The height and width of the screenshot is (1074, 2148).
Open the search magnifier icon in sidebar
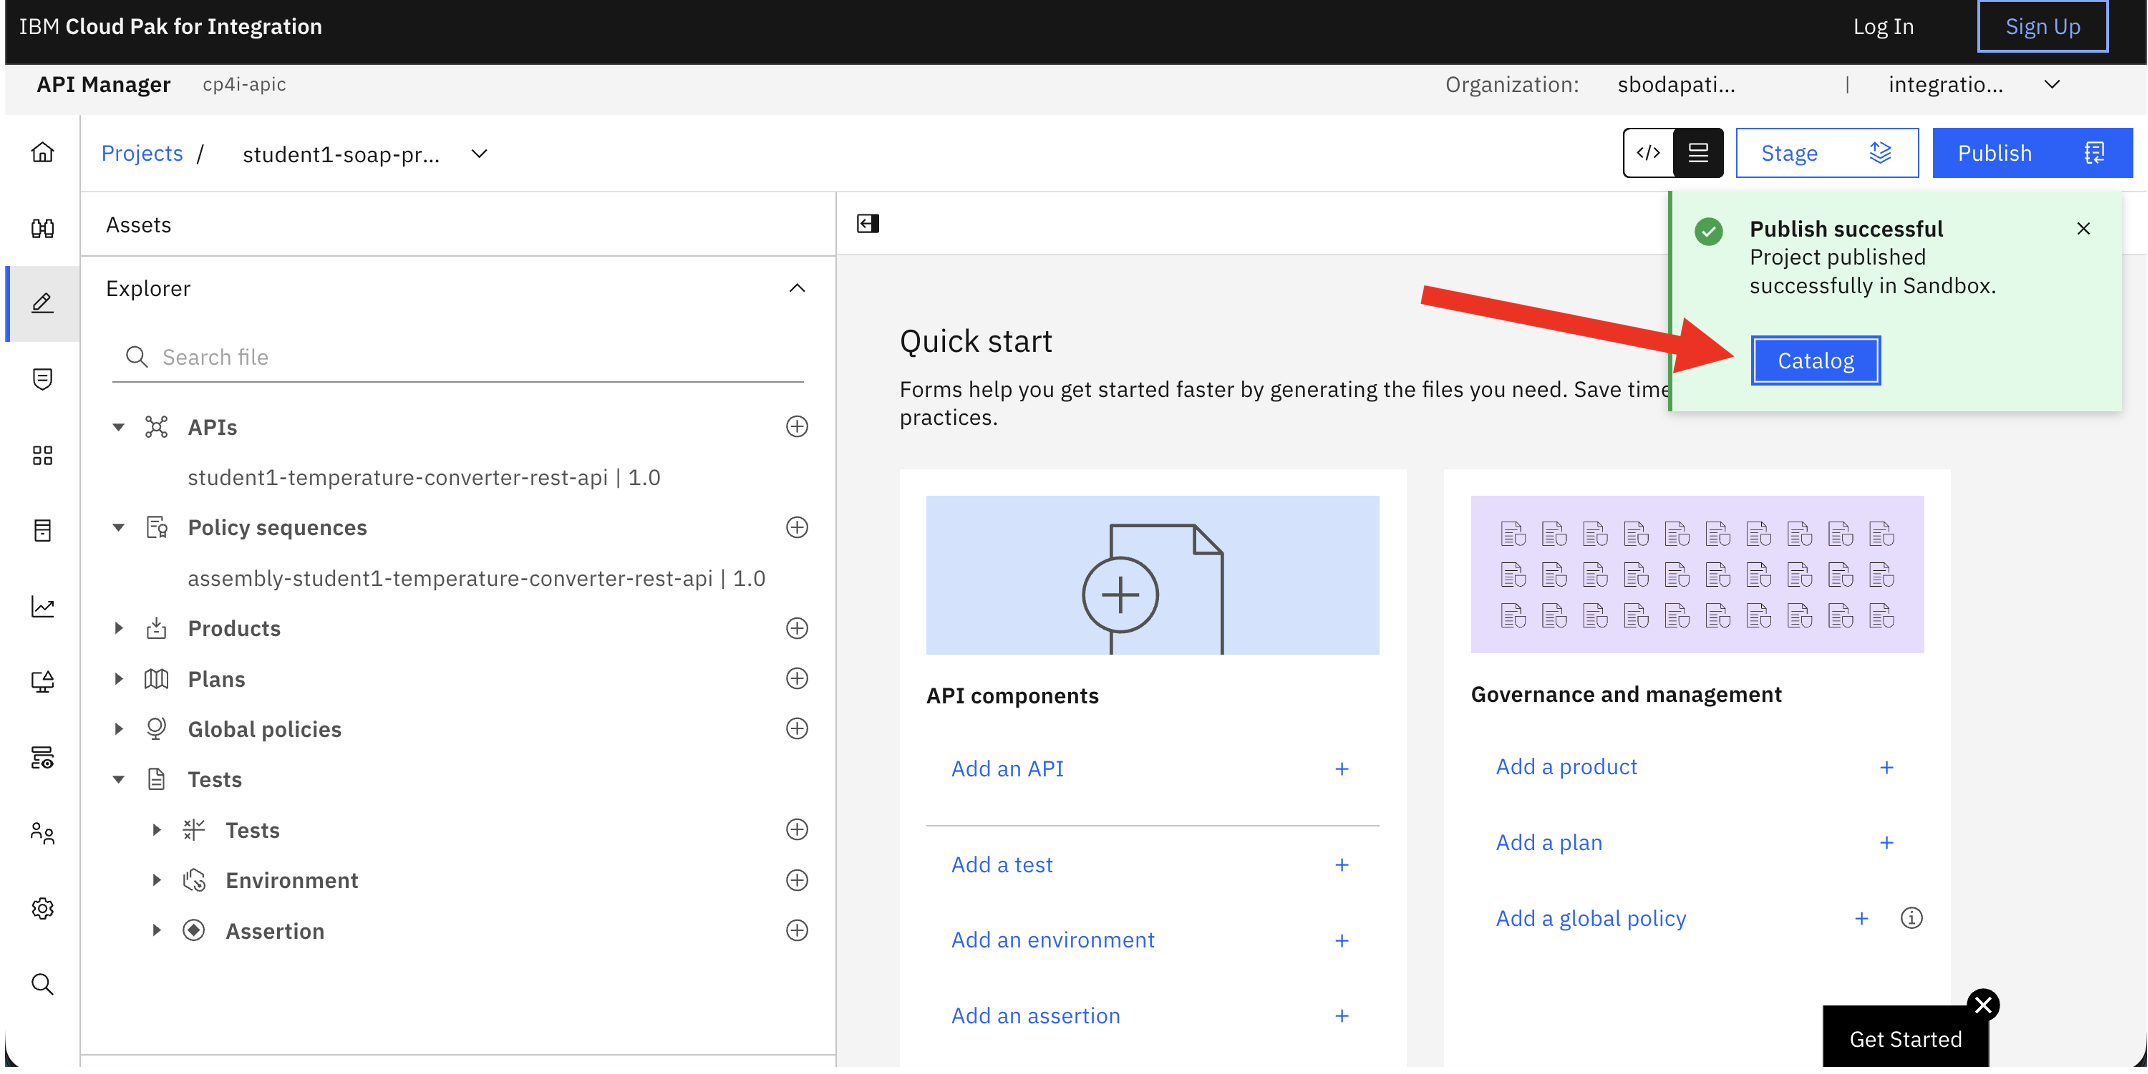point(42,985)
